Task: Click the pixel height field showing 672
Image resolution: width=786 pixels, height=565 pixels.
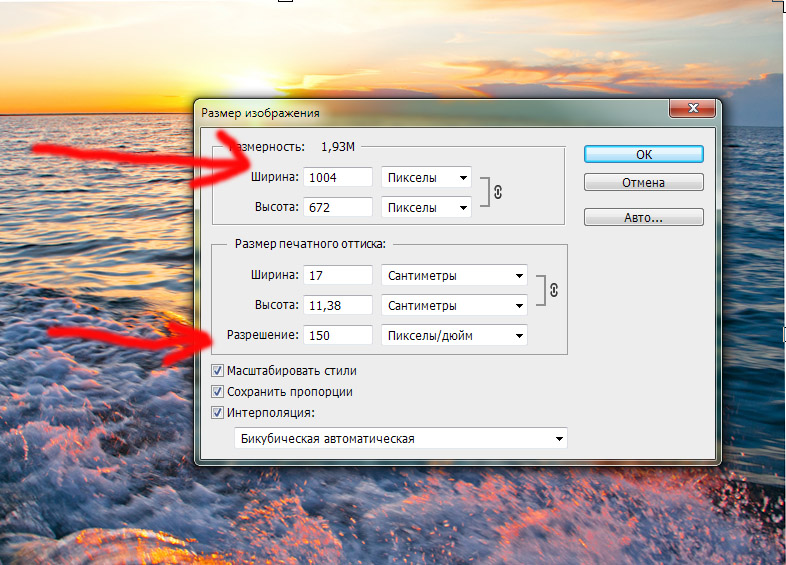Action: (338, 208)
